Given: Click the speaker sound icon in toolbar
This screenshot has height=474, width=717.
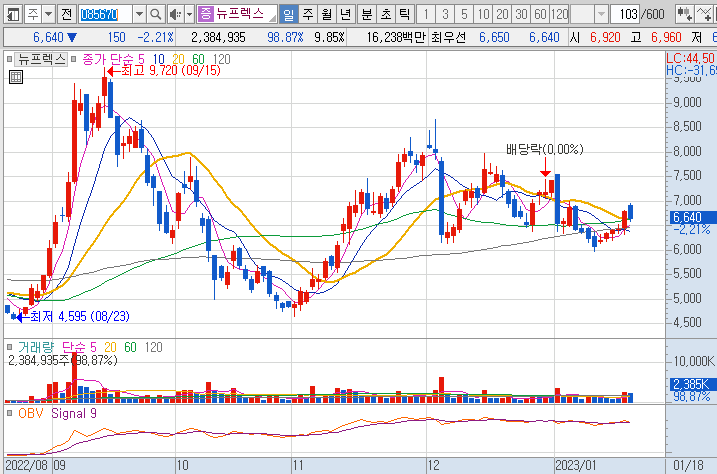Looking at the screenshot, I should point(175,15).
